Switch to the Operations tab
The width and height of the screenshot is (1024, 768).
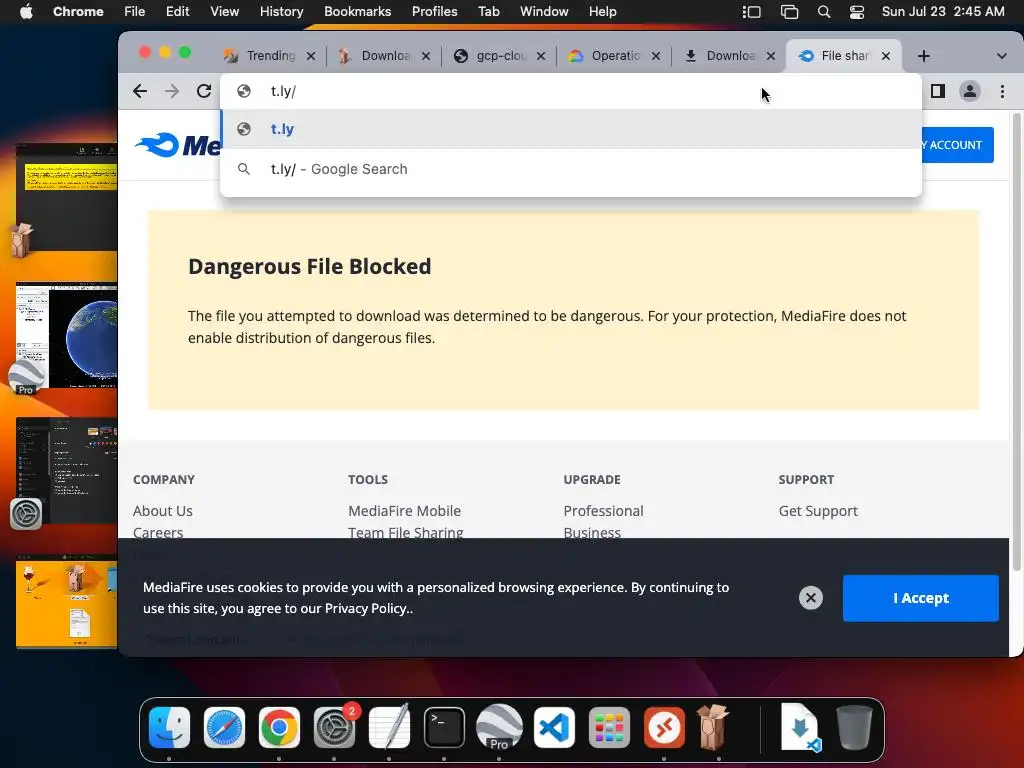click(605, 56)
